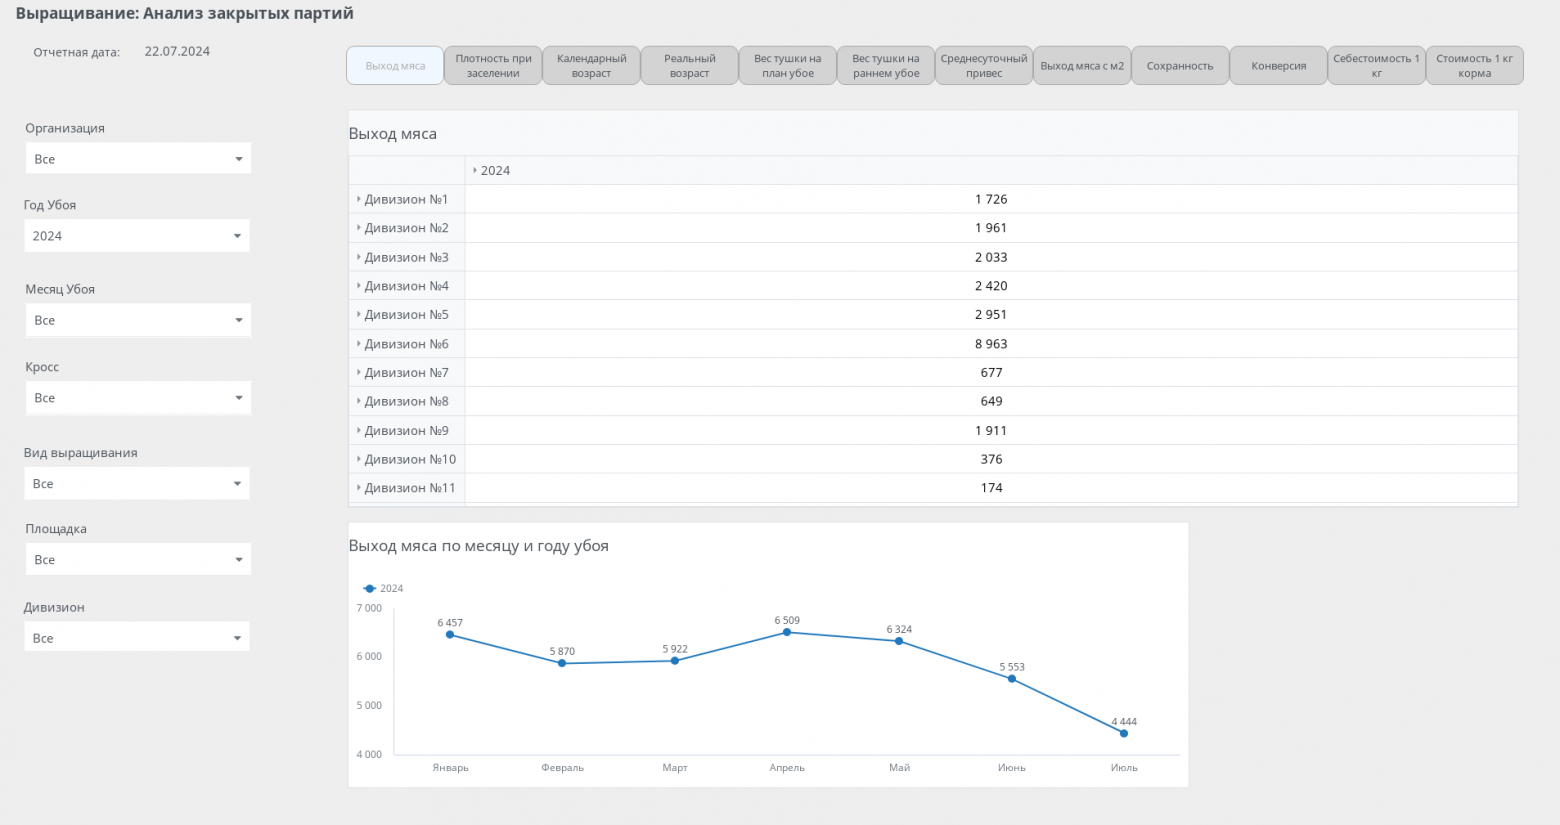
Task: Select the Плотность при заселении tab
Action: coord(493,66)
